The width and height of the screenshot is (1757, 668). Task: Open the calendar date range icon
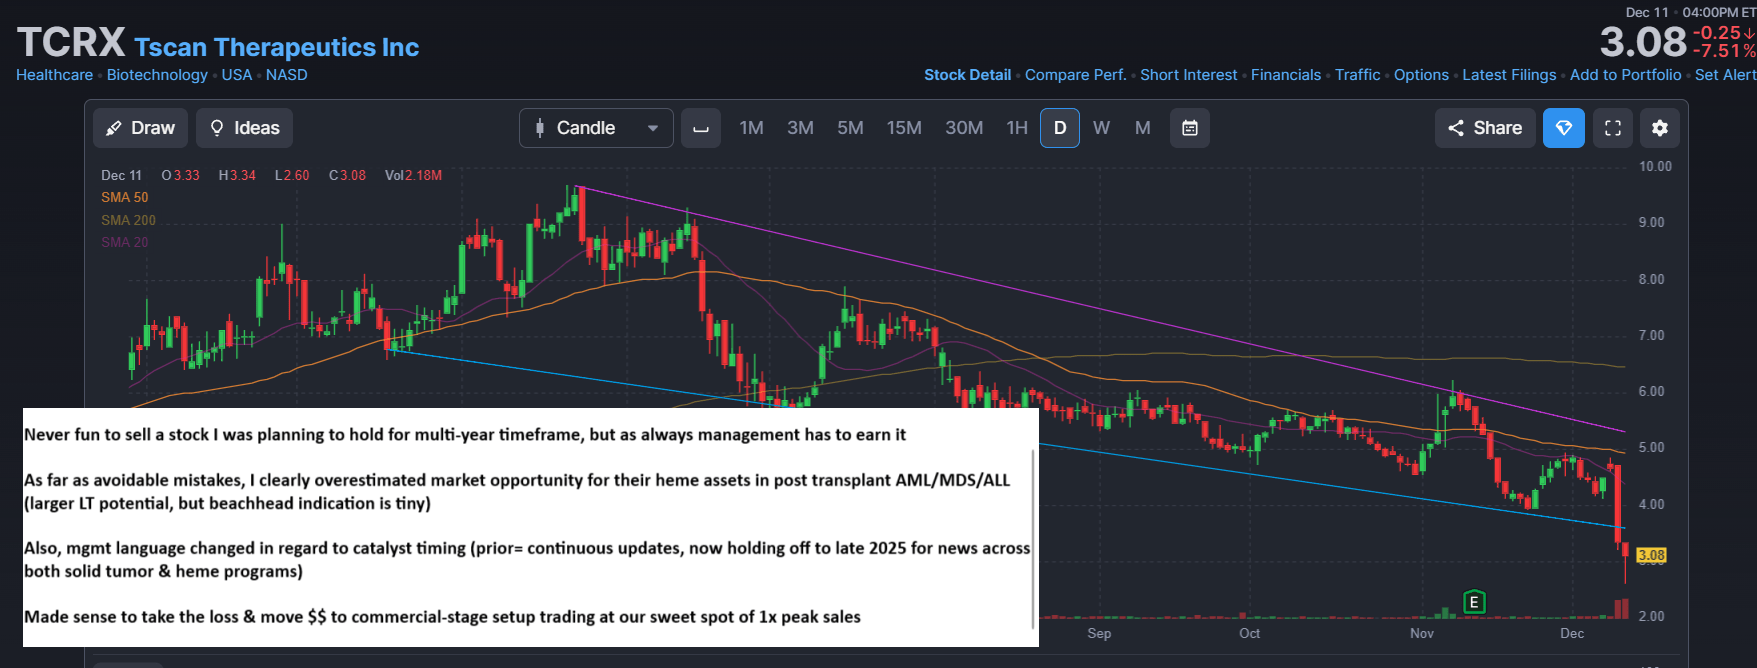pyautogui.click(x=1190, y=128)
